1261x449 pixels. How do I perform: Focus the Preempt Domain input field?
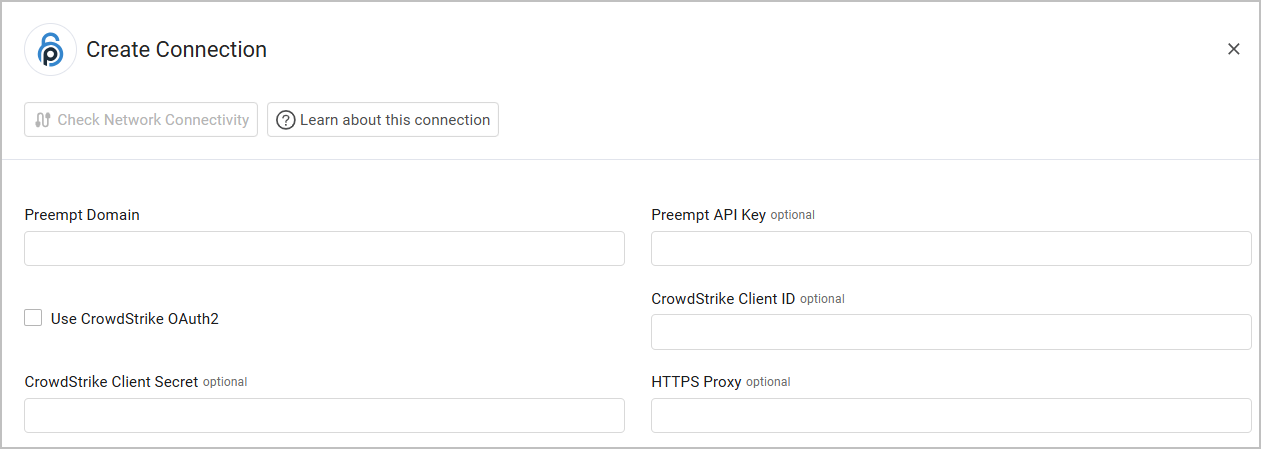324,249
